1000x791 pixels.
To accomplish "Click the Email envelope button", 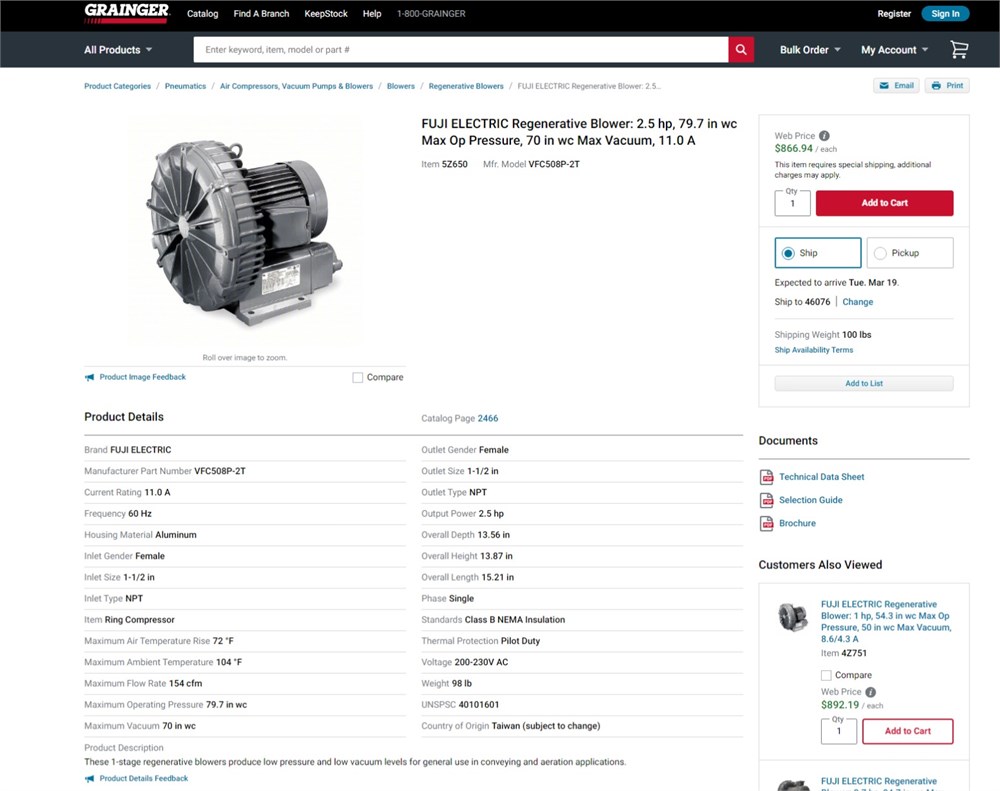I will click(896, 85).
